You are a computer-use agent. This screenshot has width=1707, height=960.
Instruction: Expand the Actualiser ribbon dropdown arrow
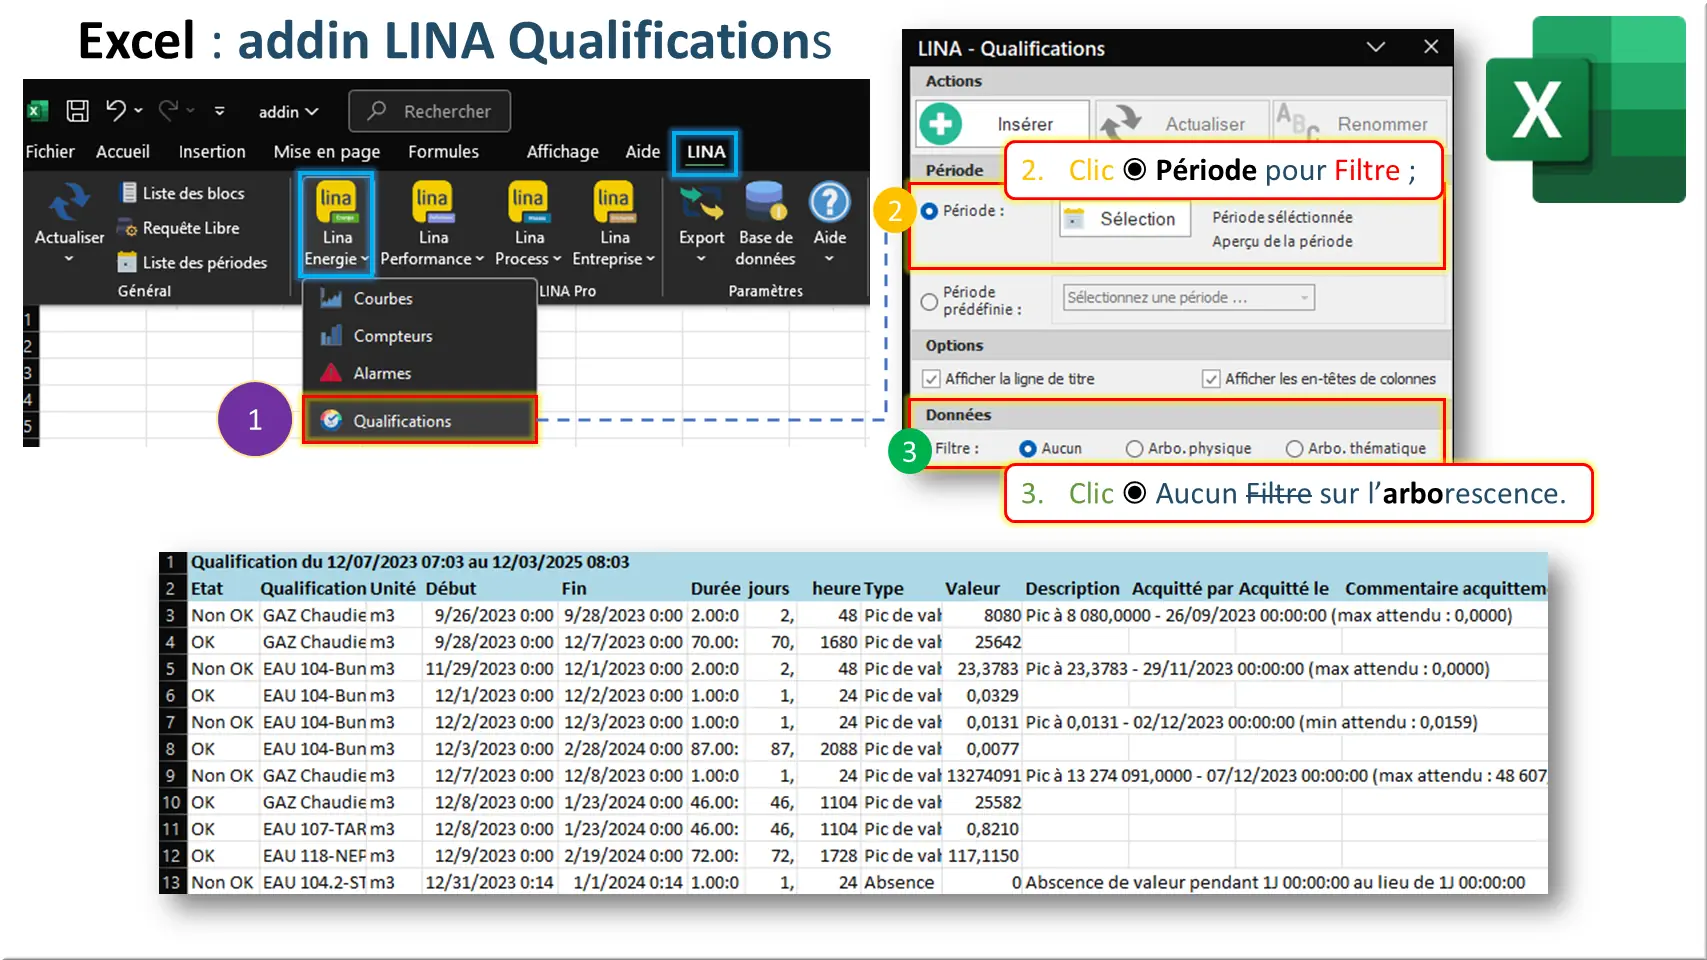coord(69,259)
